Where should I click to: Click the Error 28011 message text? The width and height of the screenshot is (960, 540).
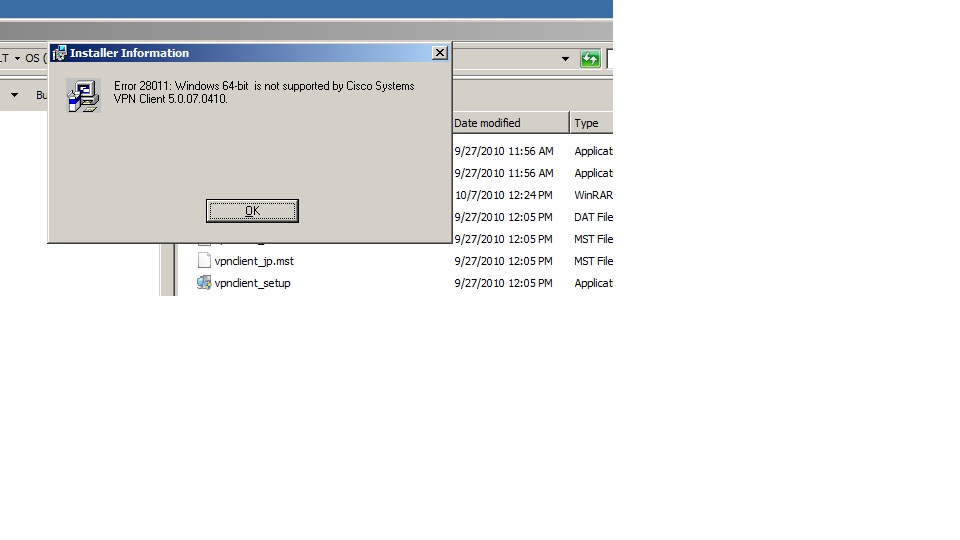click(x=264, y=92)
